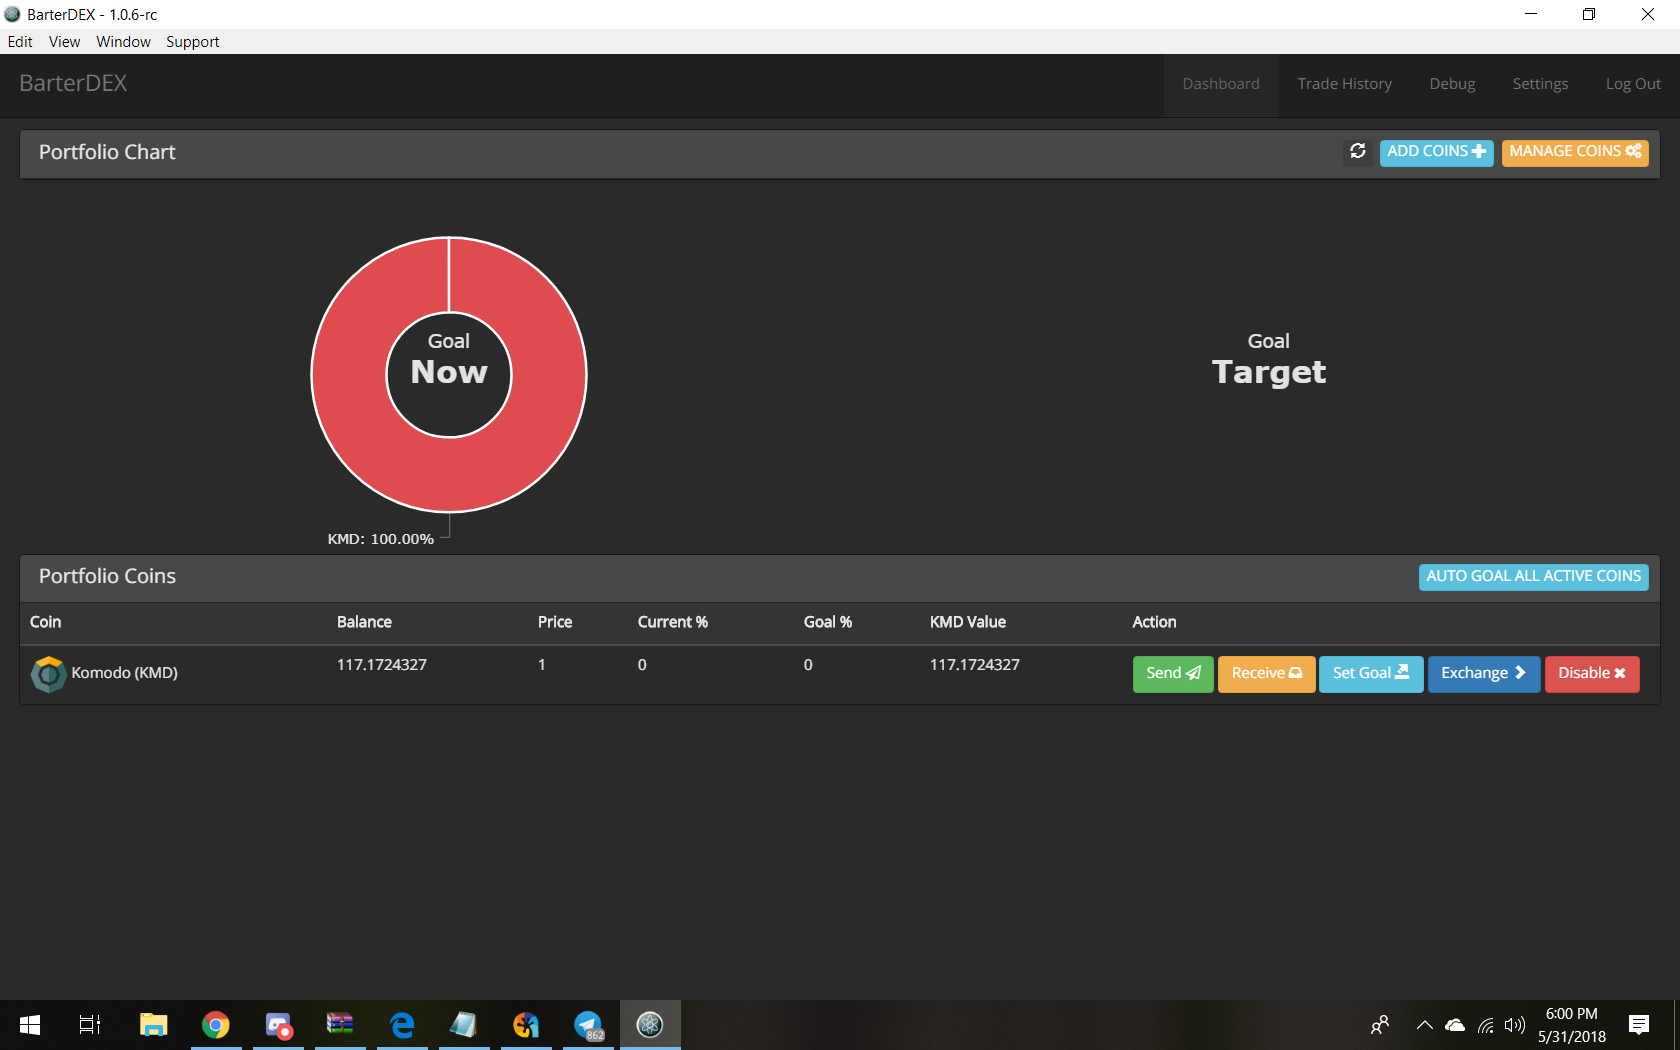Open the Support menu

(x=192, y=42)
